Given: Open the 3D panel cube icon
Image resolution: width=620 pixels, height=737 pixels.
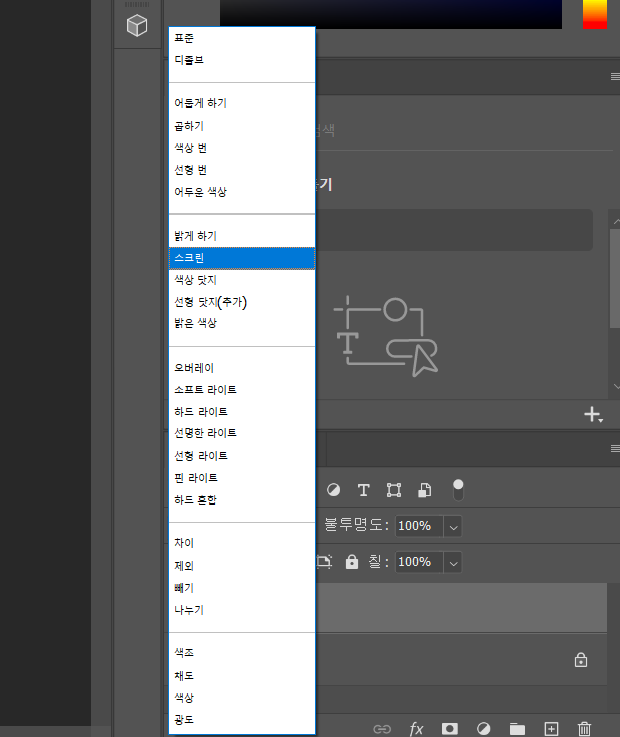Looking at the screenshot, I should coord(137,25).
